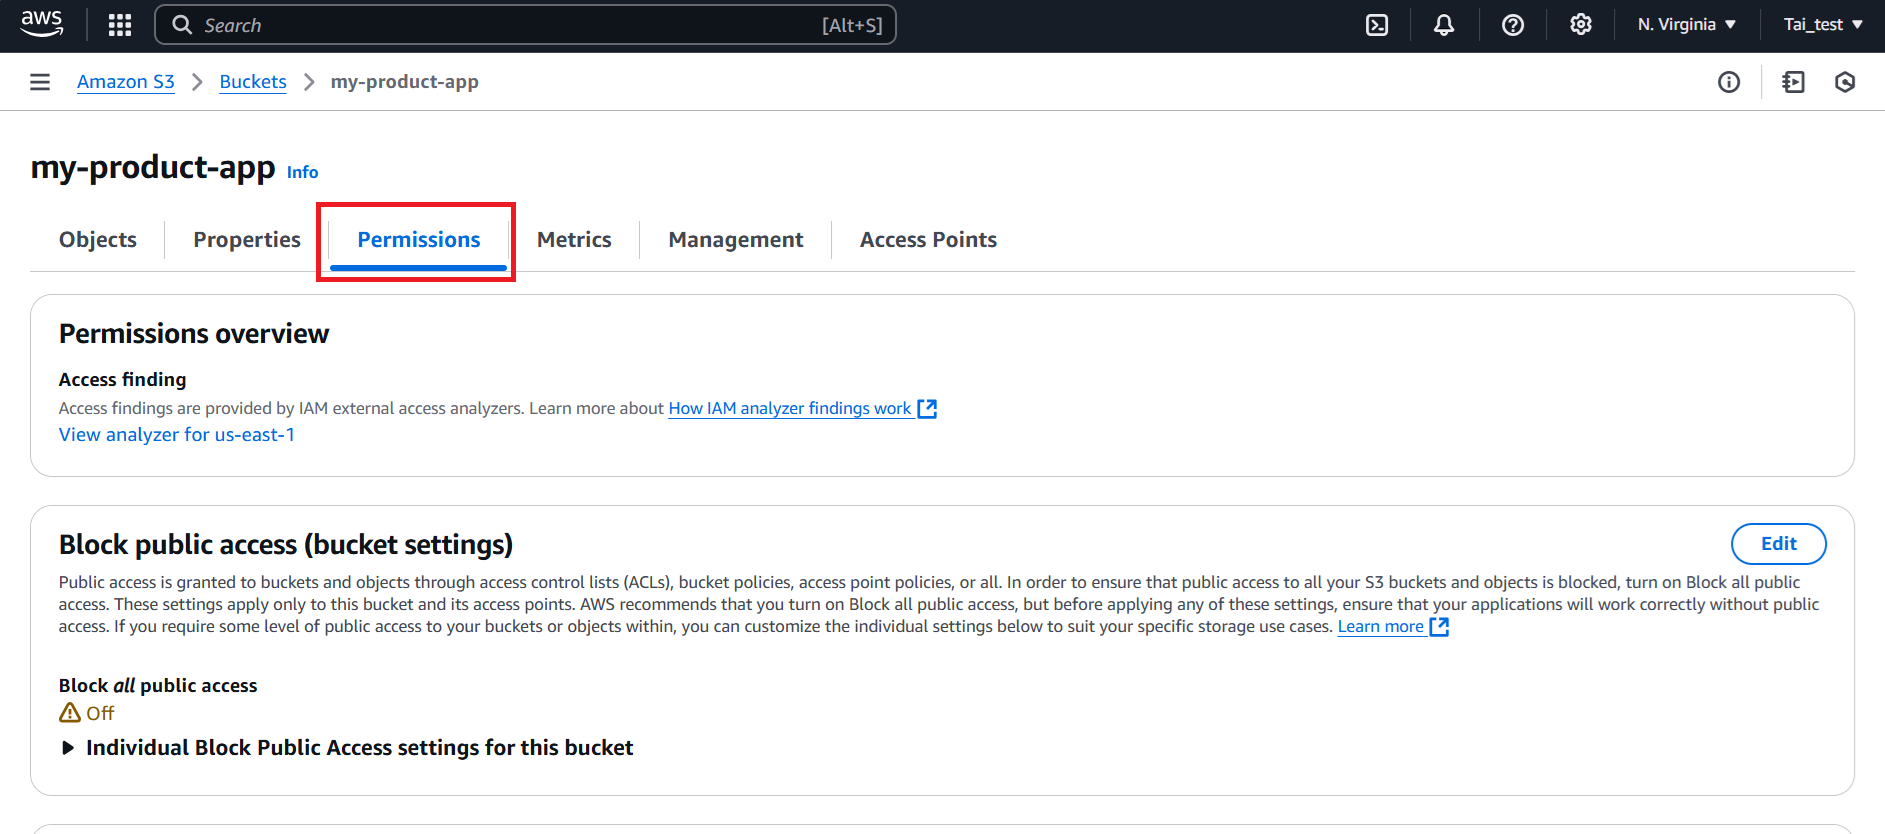Click the Info link beside bucket name
Viewport: 1885px width, 834px height.
tap(303, 172)
